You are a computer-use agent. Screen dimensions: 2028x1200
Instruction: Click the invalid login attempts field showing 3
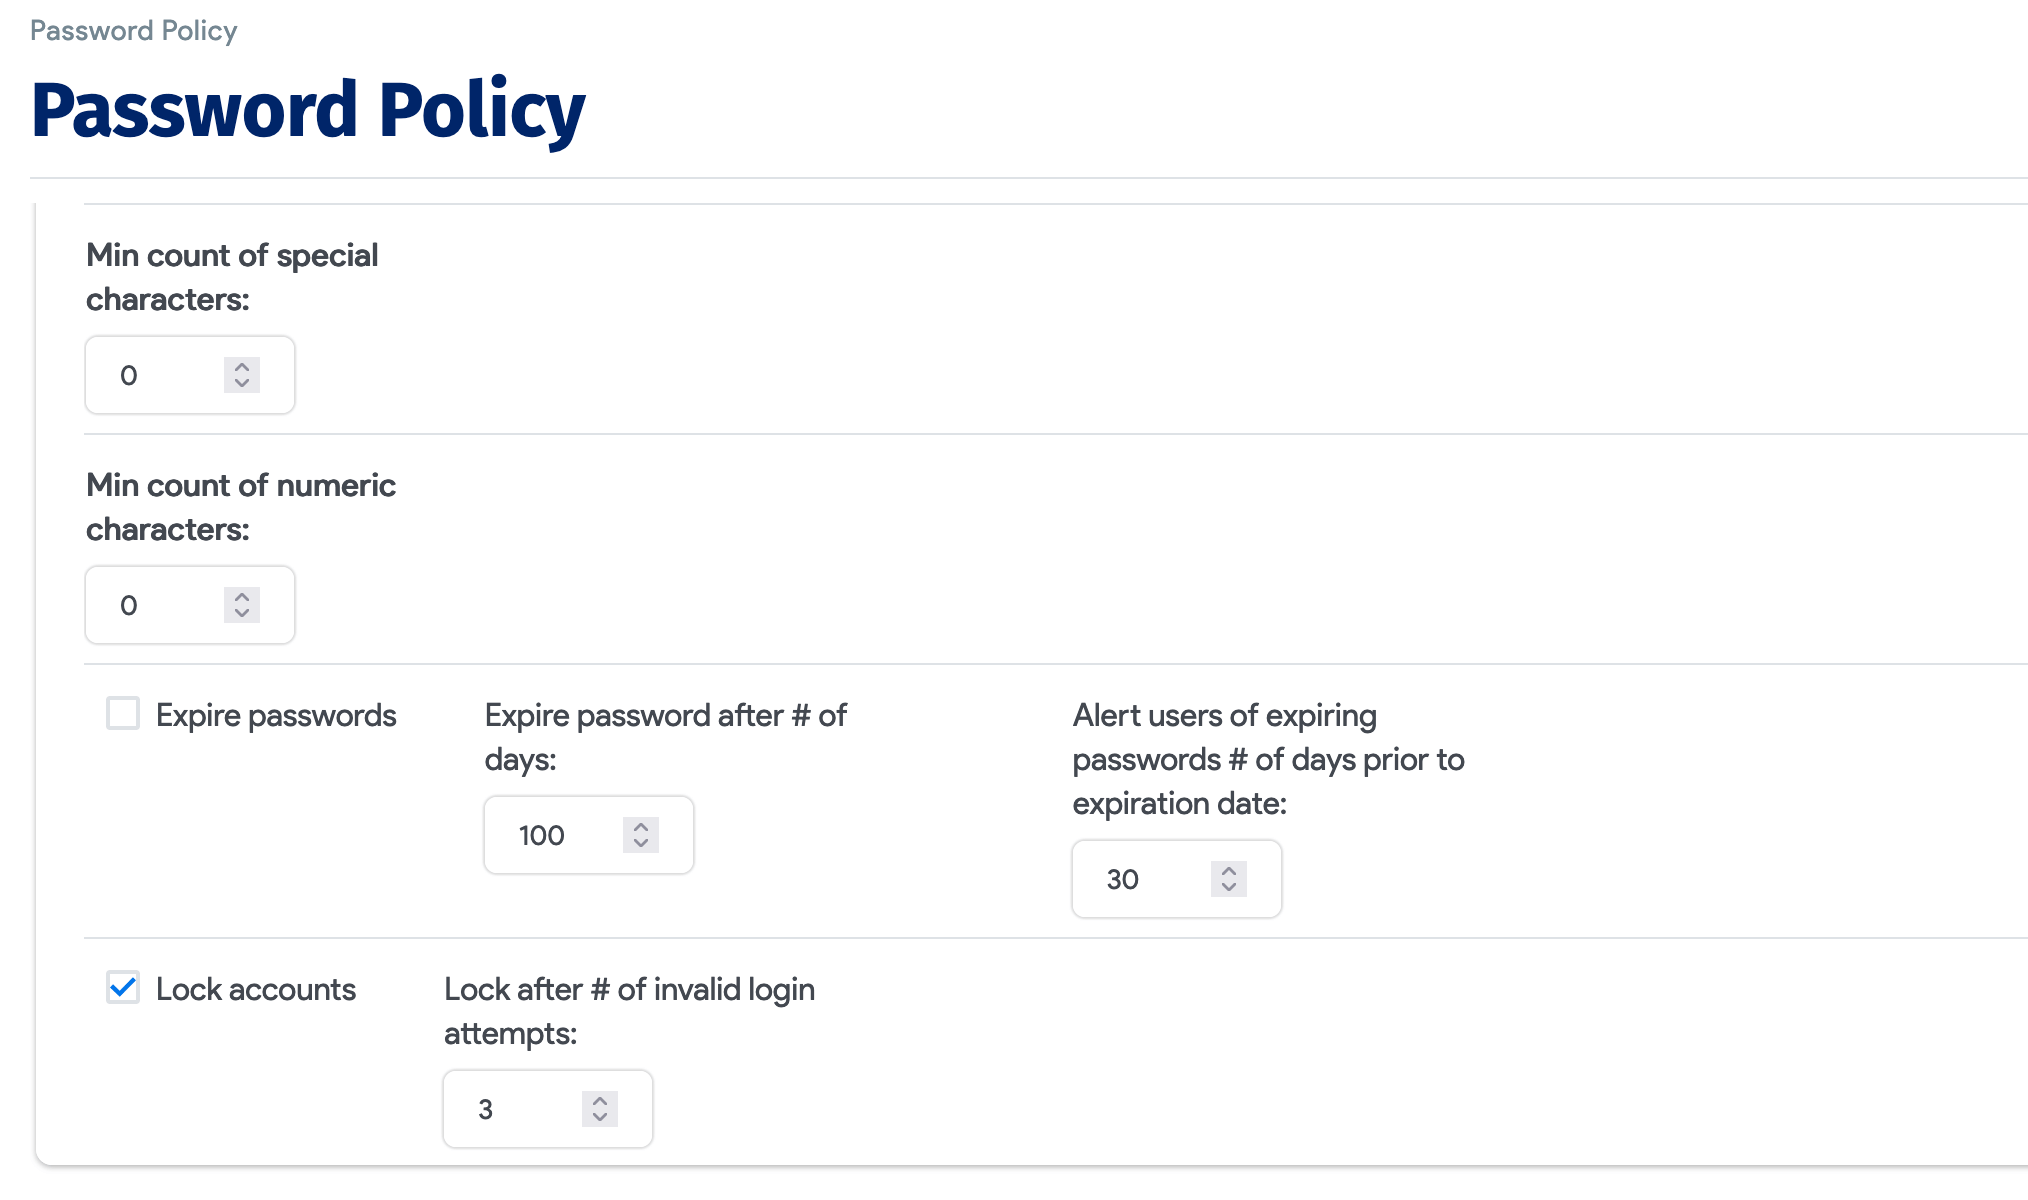(500, 1108)
